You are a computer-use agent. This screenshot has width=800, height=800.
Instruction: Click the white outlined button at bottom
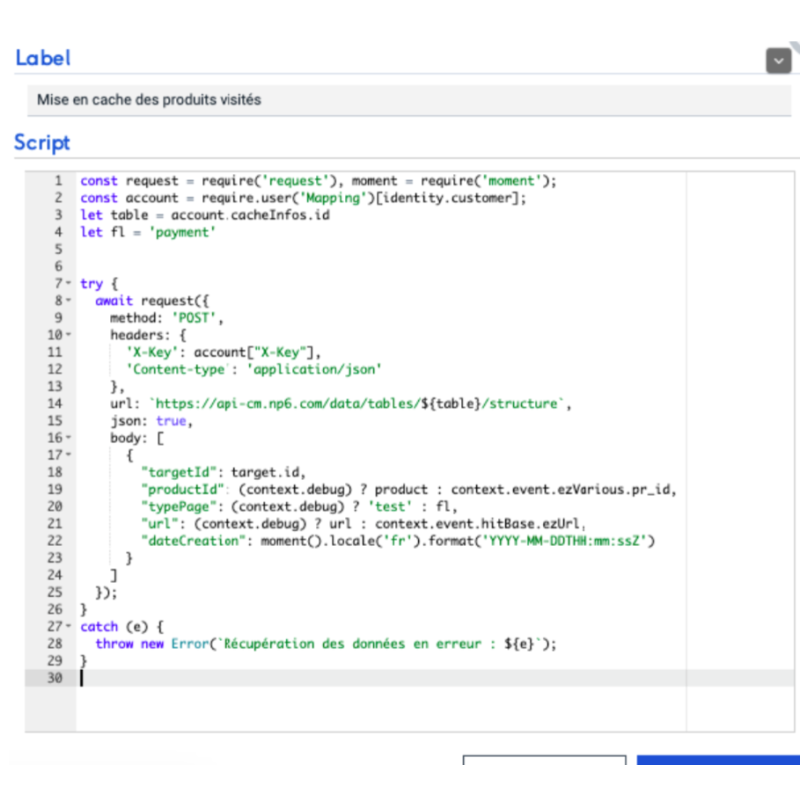pyautogui.click(x=544, y=761)
